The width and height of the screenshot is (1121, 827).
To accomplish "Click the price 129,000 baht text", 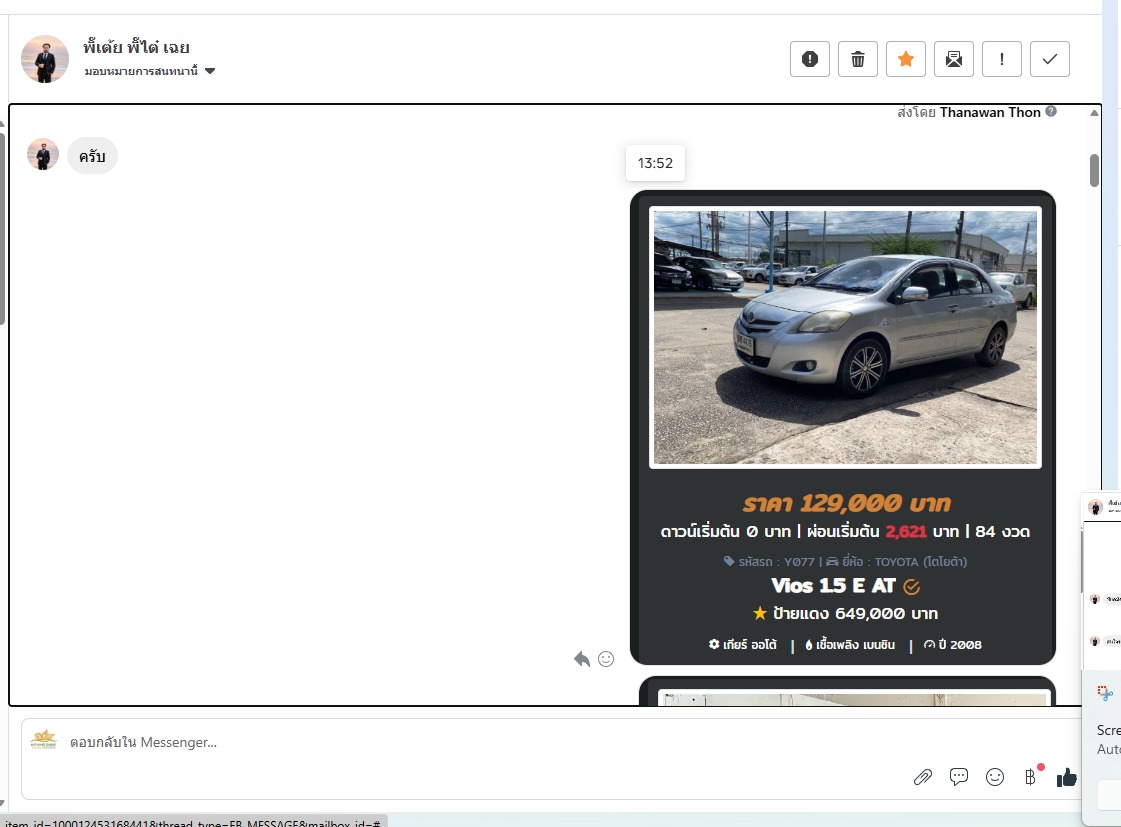I will pyautogui.click(x=846, y=503).
